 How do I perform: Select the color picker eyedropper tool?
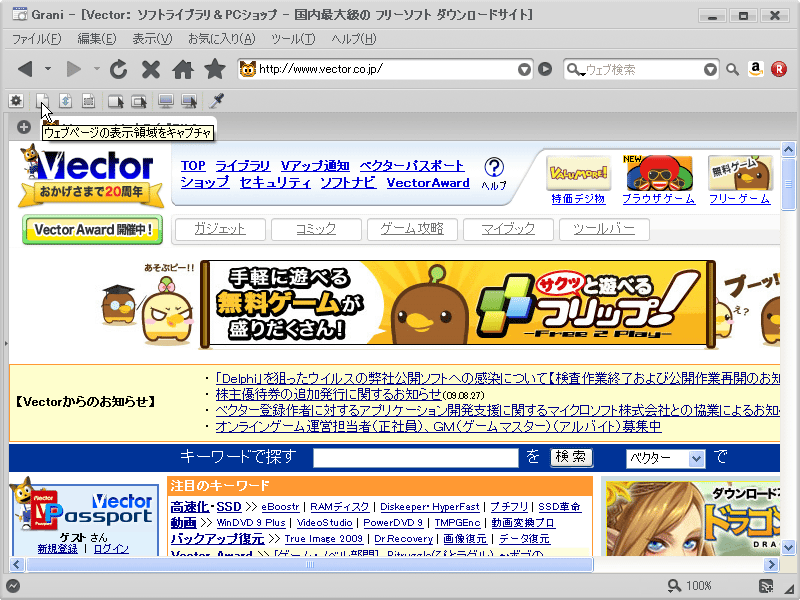tap(217, 101)
